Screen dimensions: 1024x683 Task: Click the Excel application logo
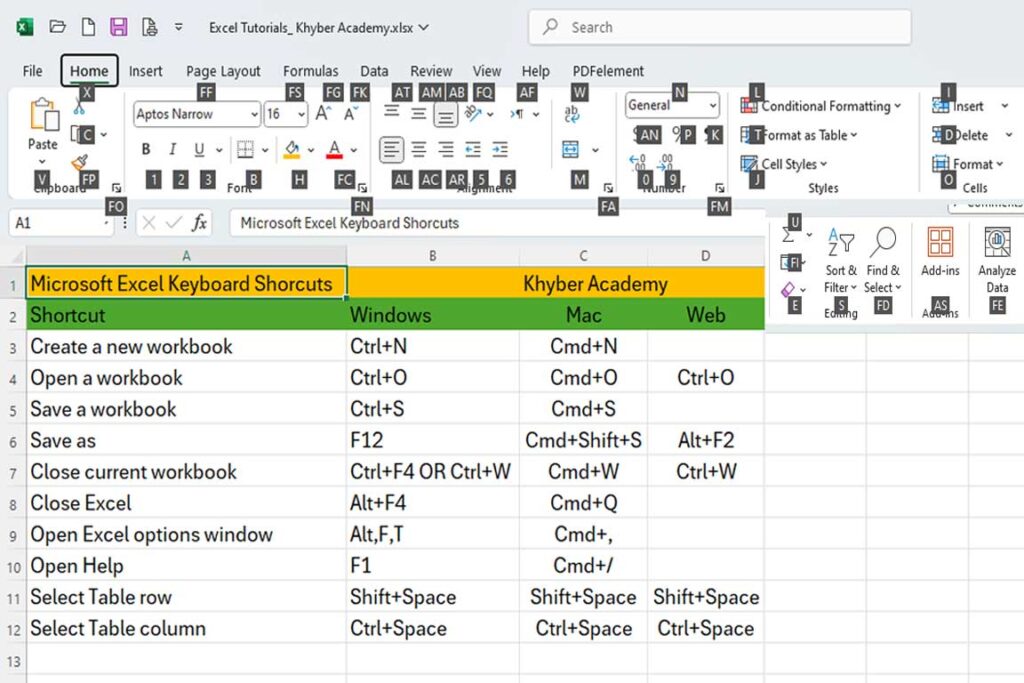(x=25, y=27)
